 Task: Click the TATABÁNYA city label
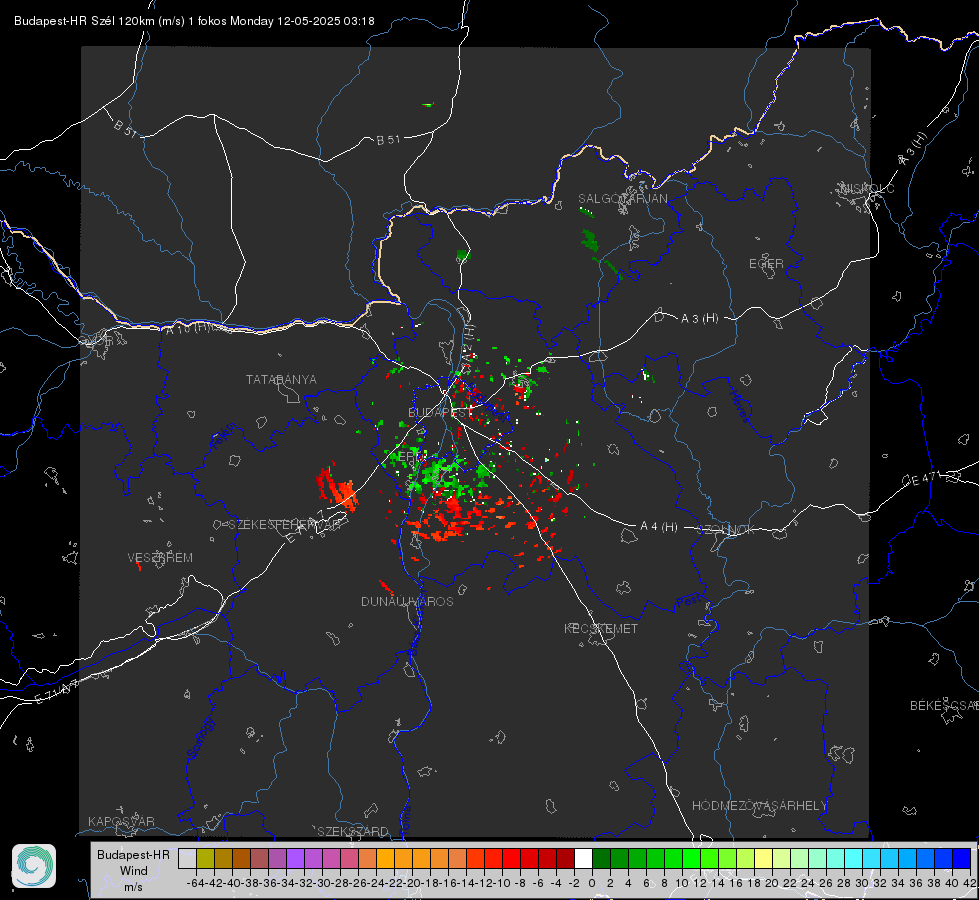pos(281,380)
